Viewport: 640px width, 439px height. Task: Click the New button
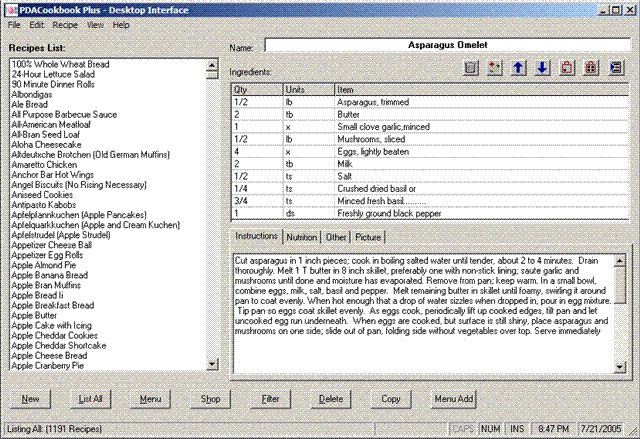tap(30, 399)
